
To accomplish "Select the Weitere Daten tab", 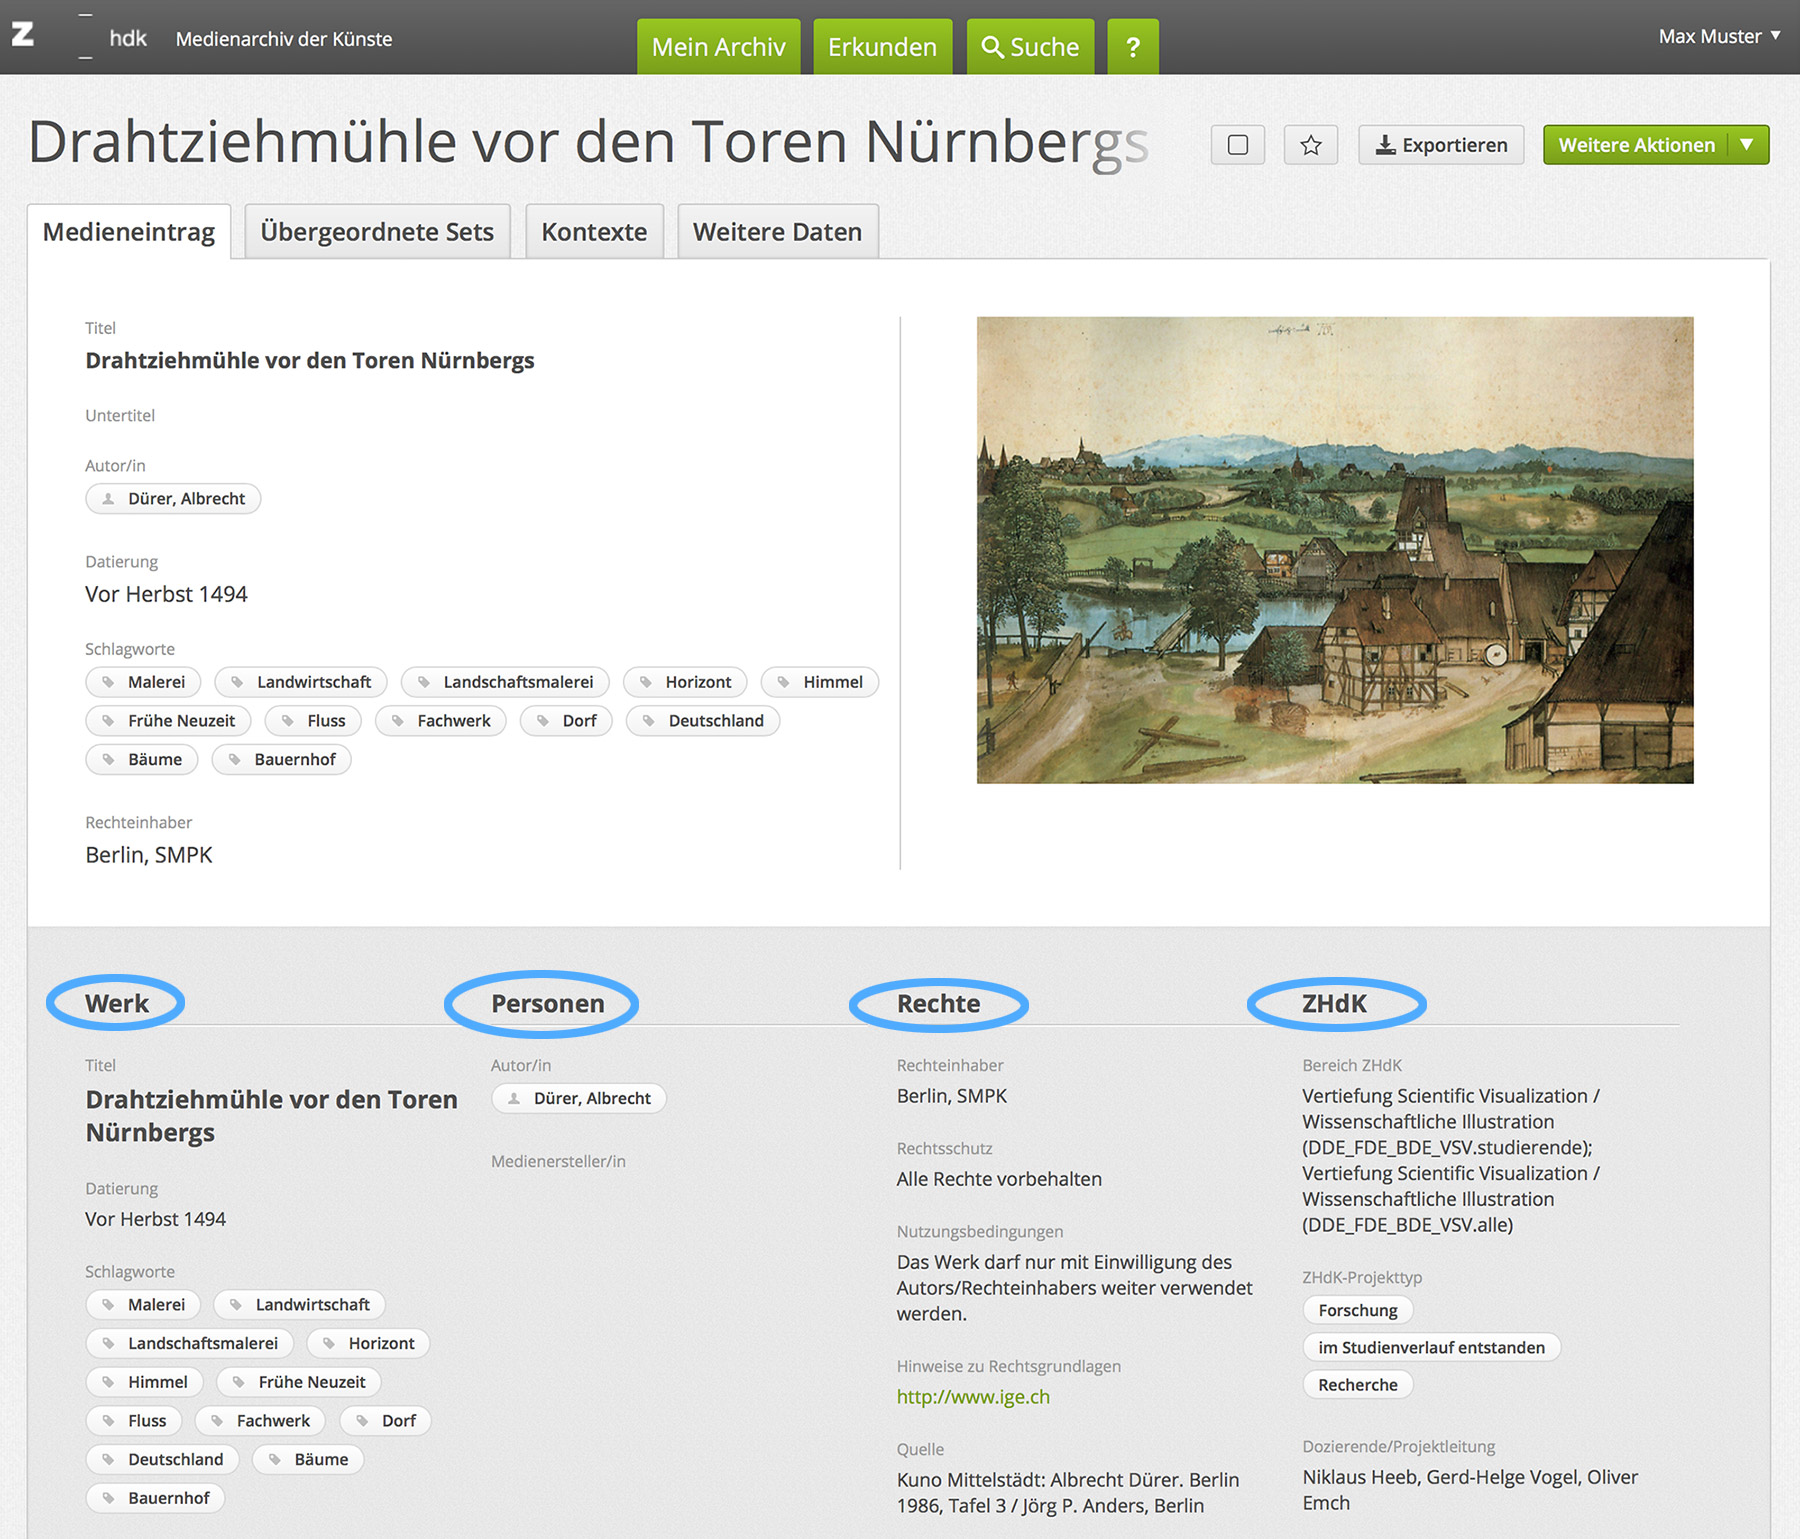I will [777, 232].
